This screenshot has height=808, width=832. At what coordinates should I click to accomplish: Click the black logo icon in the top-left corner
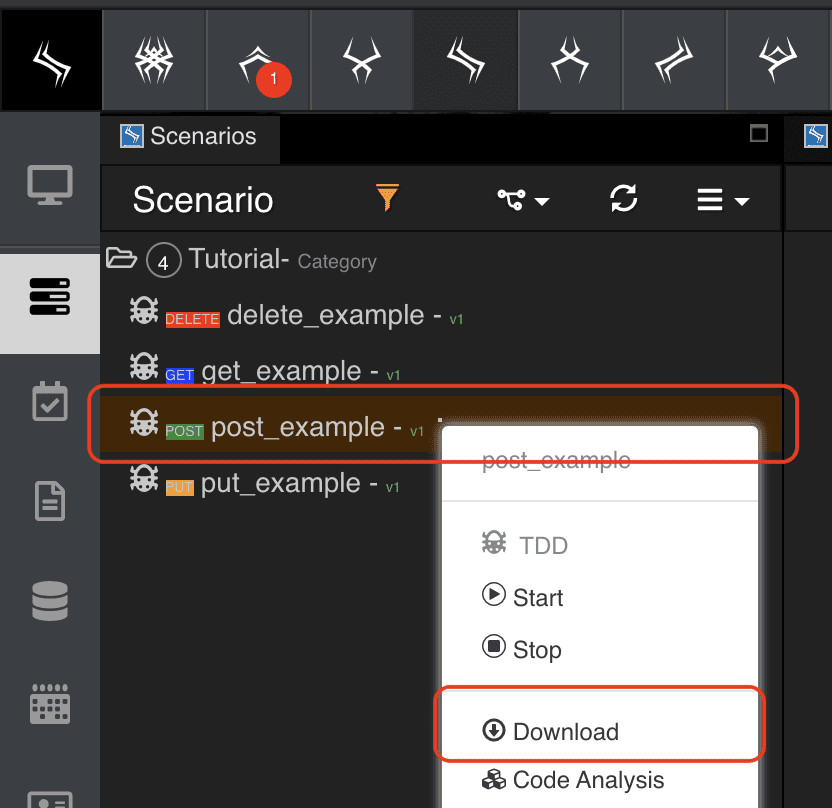click(x=51, y=63)
